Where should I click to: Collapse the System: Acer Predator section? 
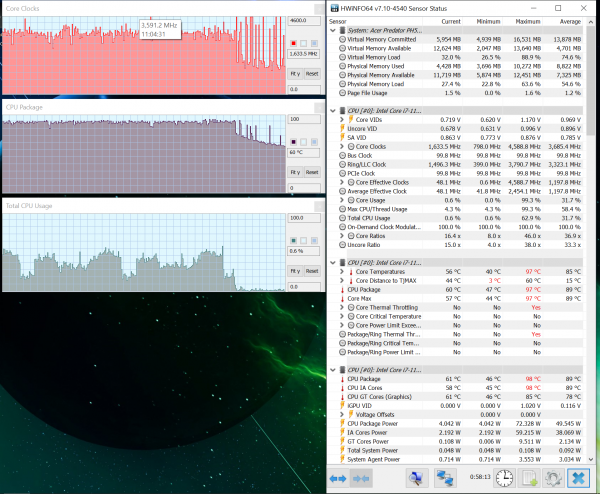point(333,30)
